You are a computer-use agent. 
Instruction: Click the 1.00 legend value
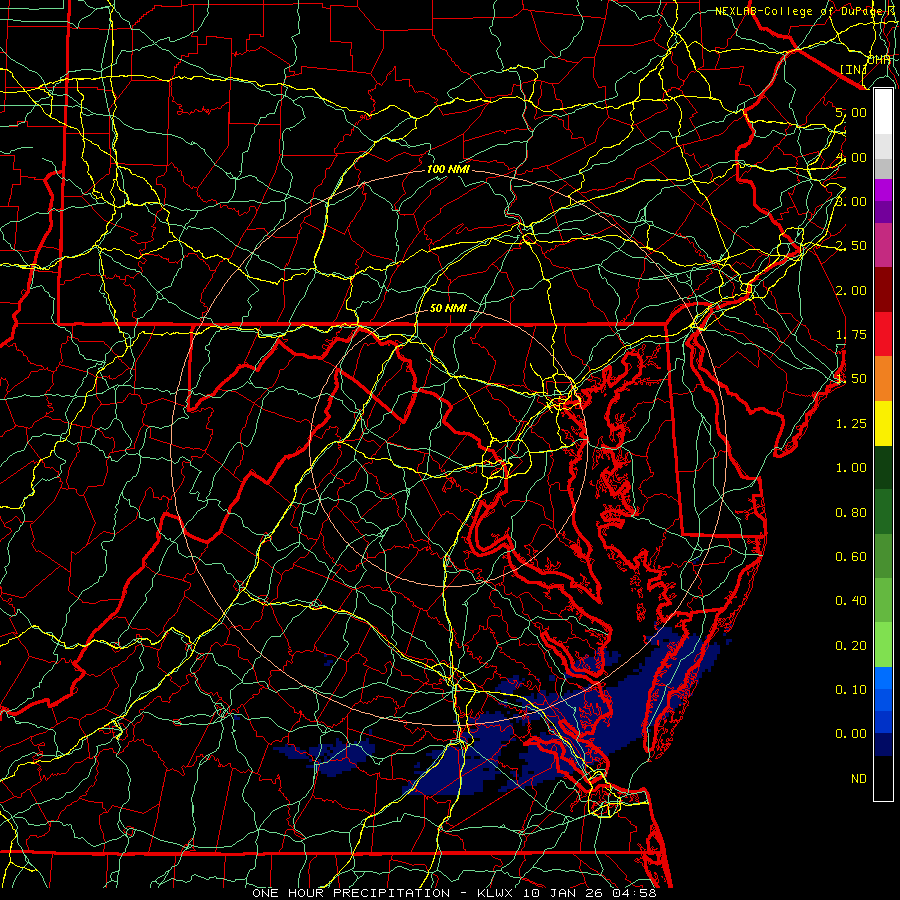tap(851, 468)
